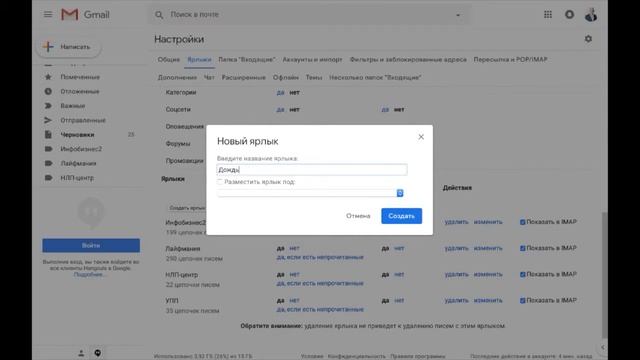The image size is (640, 360).
Task: Click show-if-unread link for Лайфмания
Action: pyautogui.click(x=320, y=258)
